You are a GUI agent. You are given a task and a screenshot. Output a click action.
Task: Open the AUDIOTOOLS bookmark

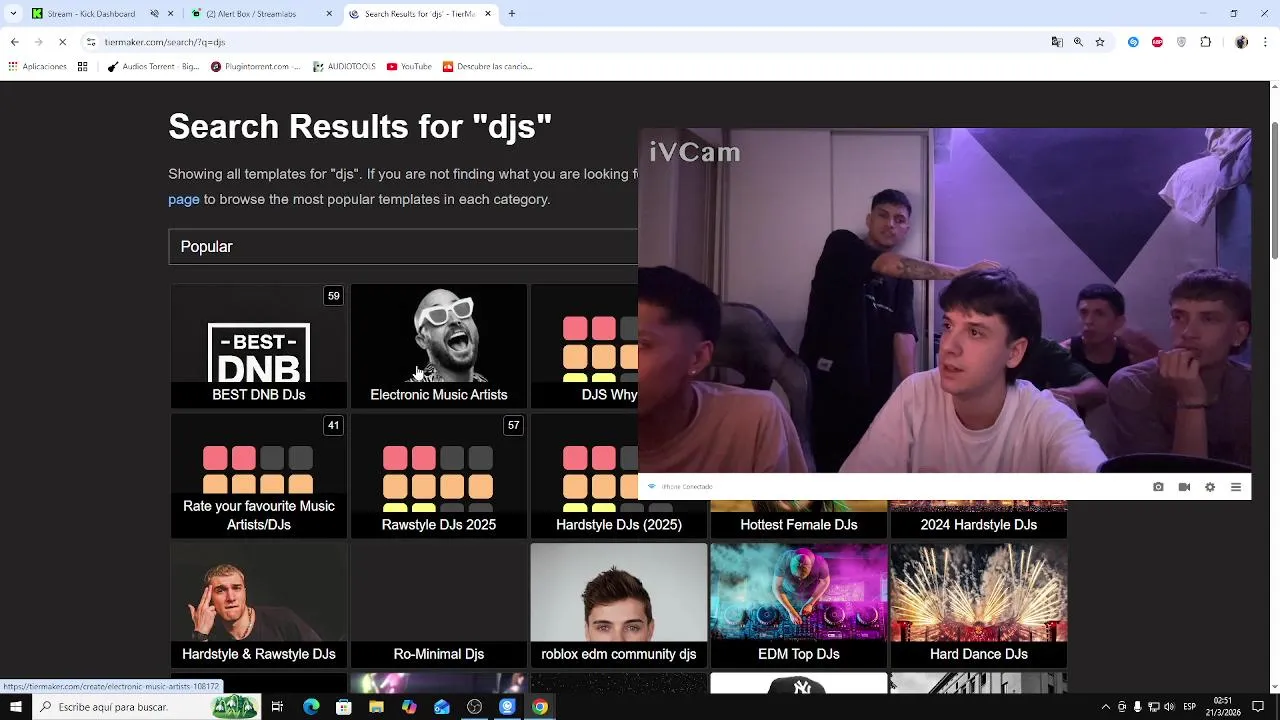344,67
